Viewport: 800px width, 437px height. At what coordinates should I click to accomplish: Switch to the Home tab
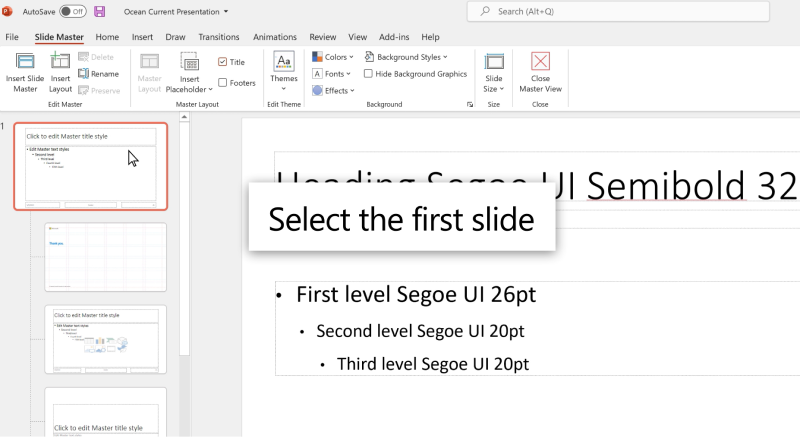click(x=107, y=37)
